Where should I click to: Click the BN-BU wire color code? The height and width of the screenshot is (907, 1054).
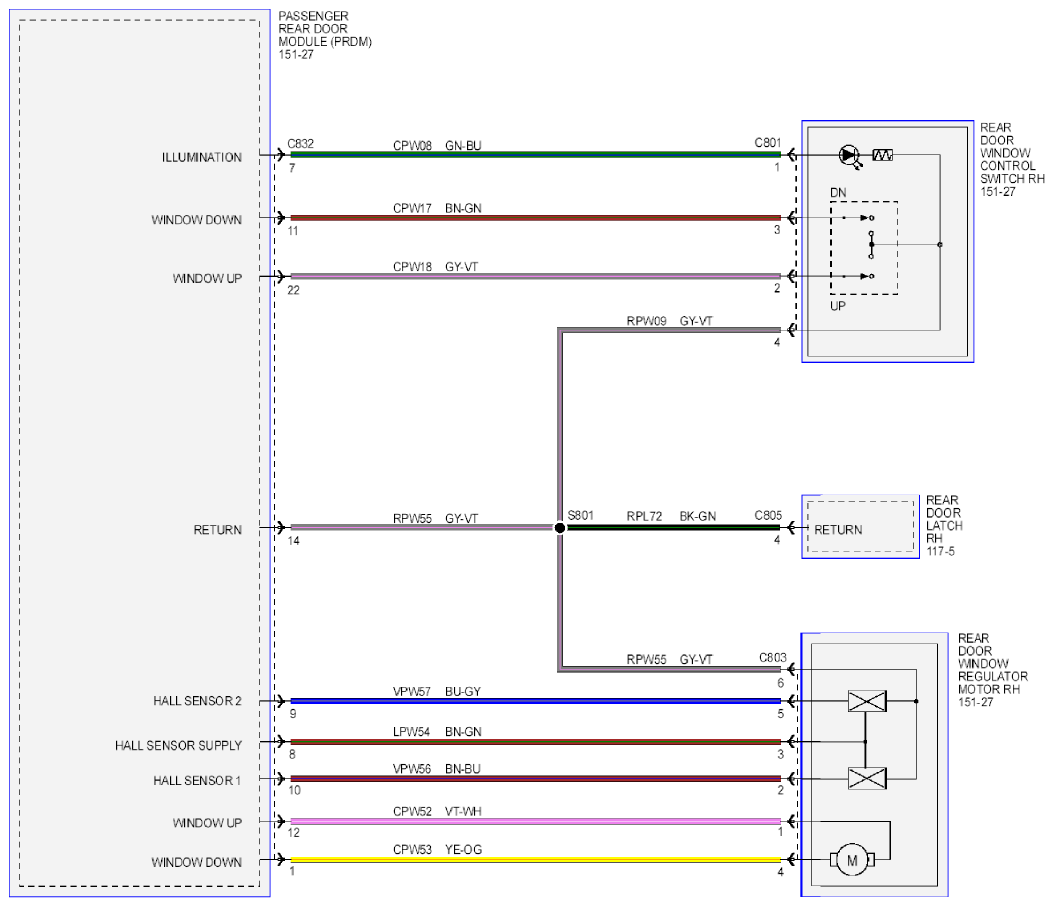click(x=462, y=768)
